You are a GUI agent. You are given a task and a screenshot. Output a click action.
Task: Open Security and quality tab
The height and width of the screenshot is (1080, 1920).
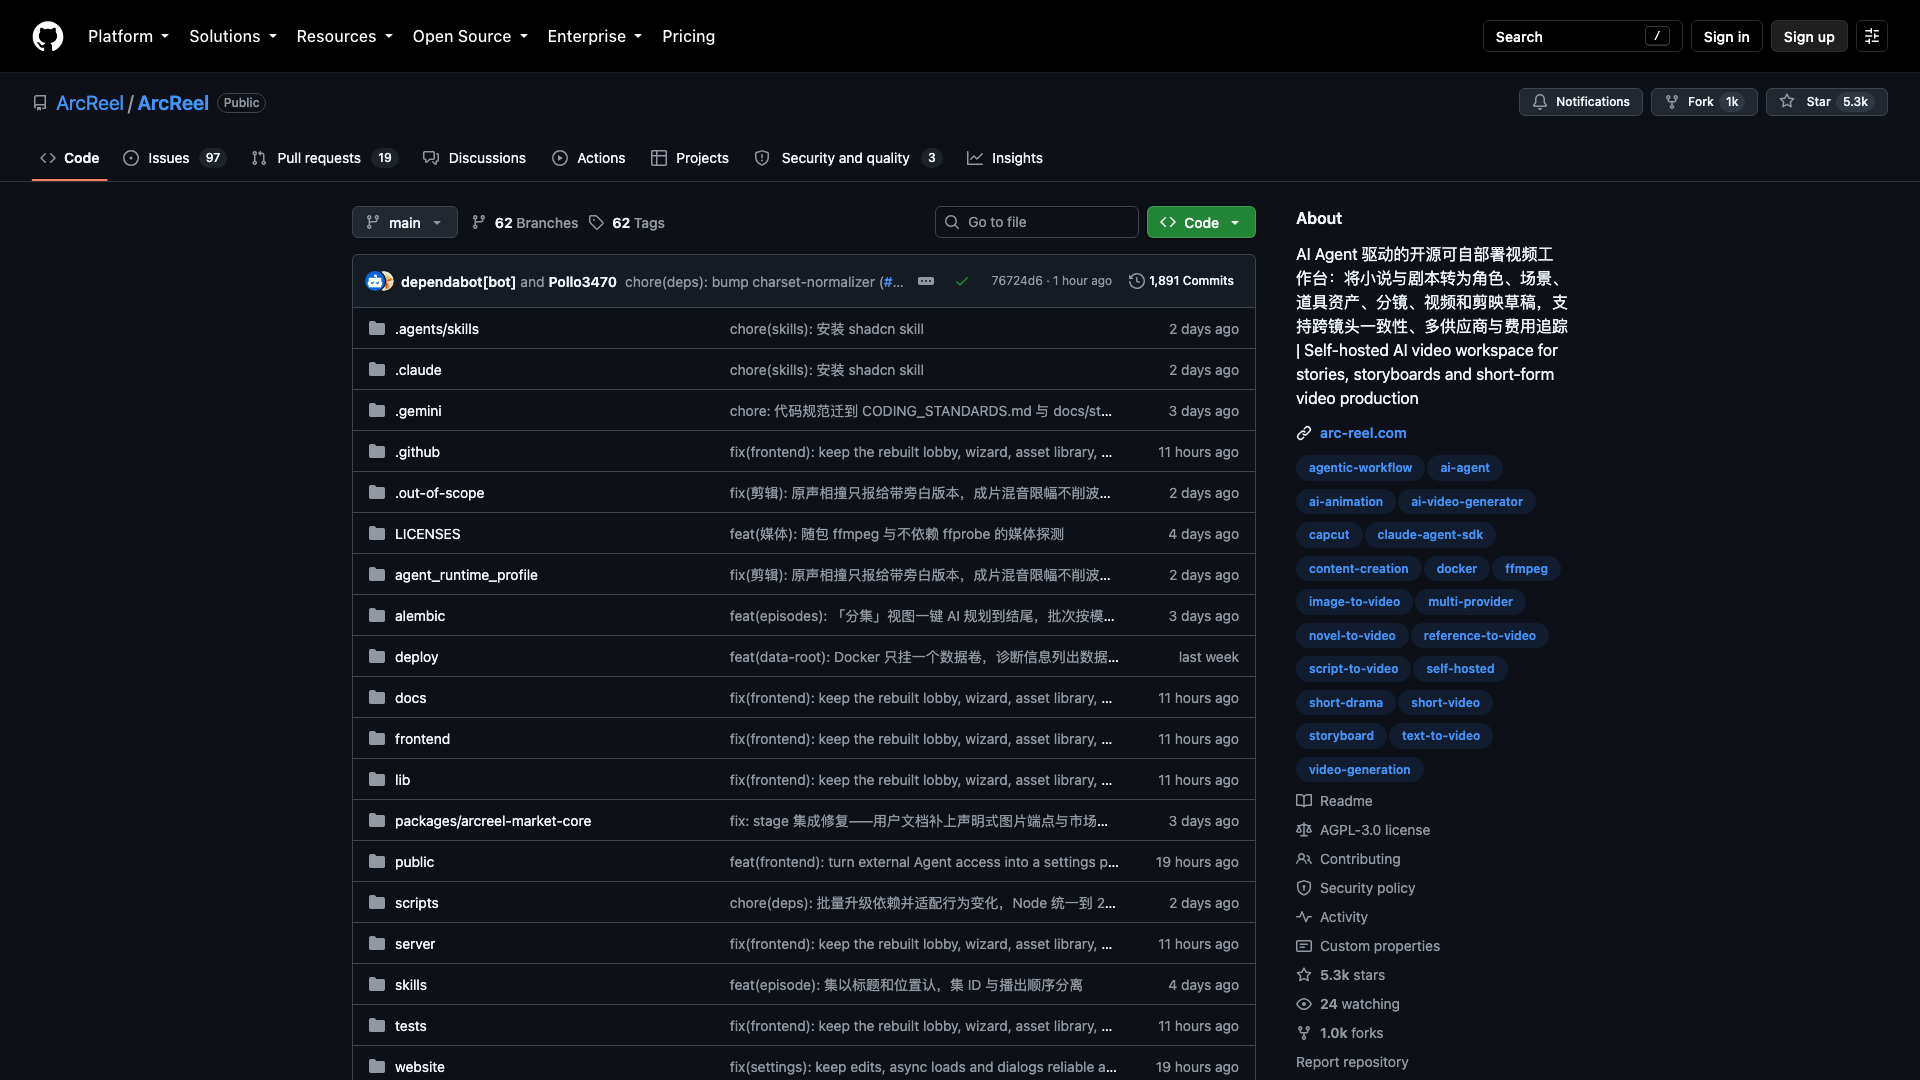847,158
